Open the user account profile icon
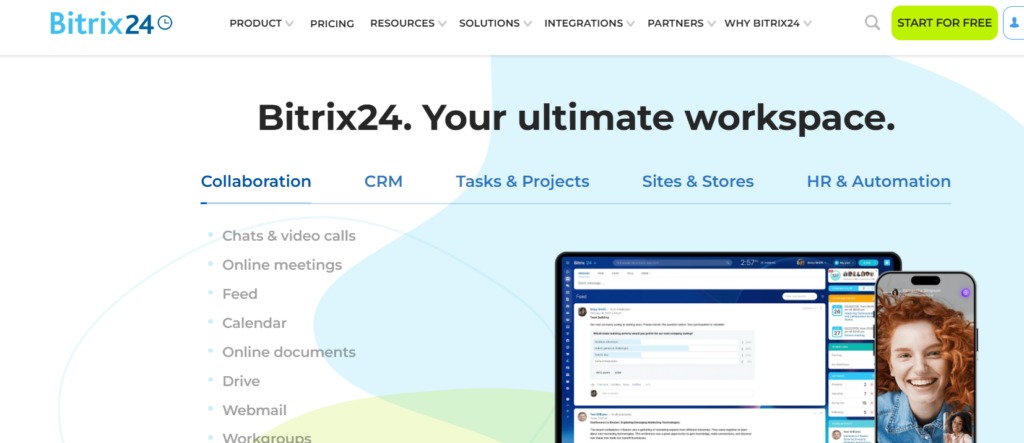 tap(1013, 23)
